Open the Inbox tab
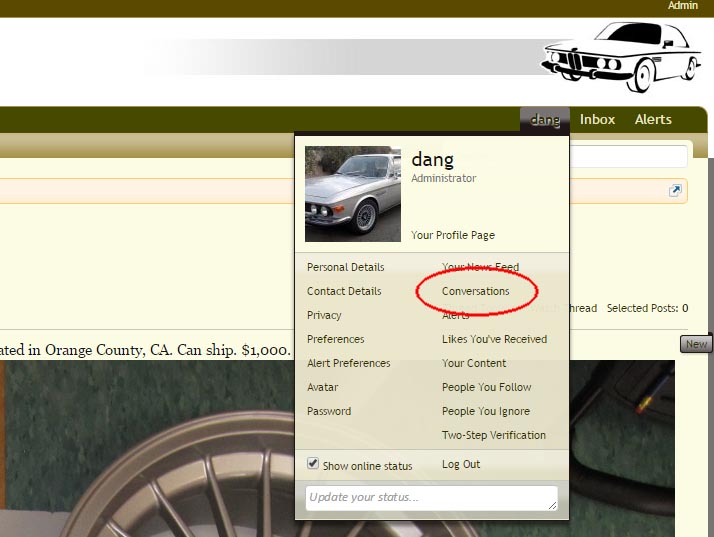The height and width of the screenshot is (537, 714). [x=597, y=119]
